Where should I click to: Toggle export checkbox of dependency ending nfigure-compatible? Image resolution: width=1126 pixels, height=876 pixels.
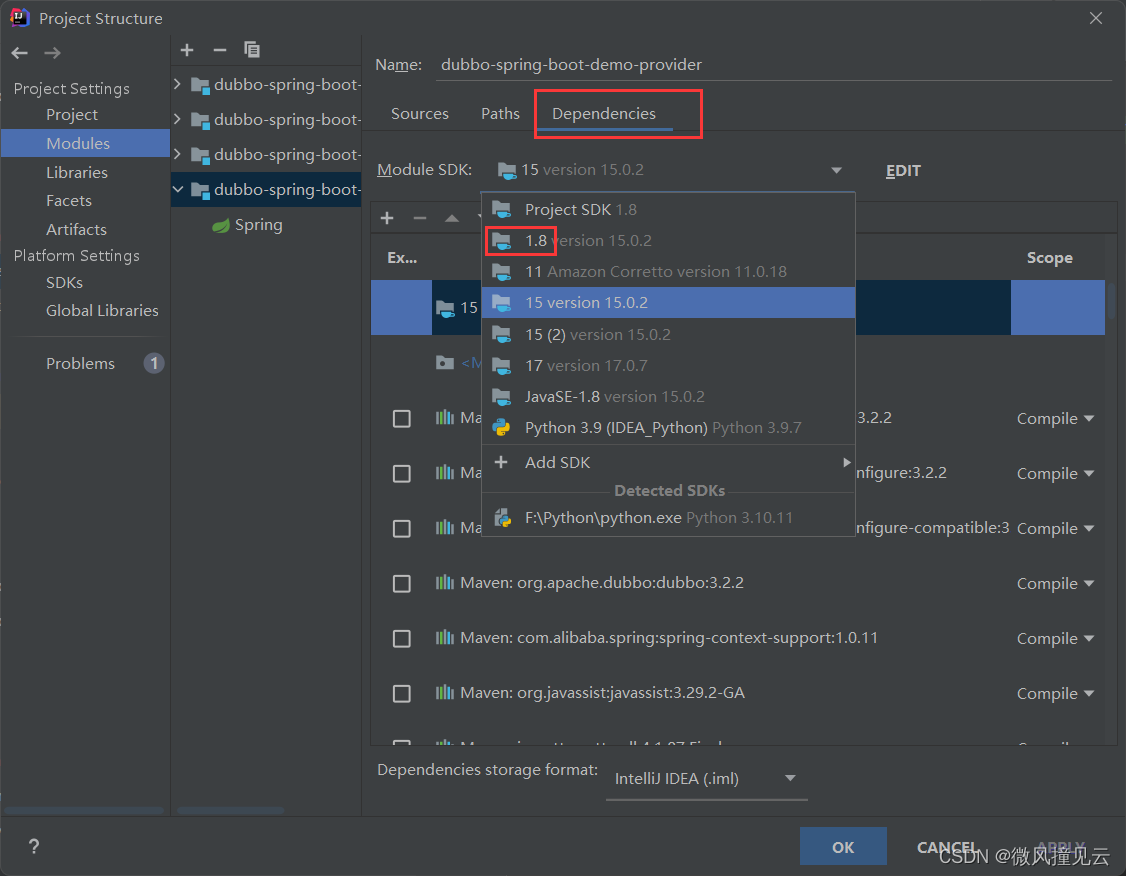[x=402, y=528]
